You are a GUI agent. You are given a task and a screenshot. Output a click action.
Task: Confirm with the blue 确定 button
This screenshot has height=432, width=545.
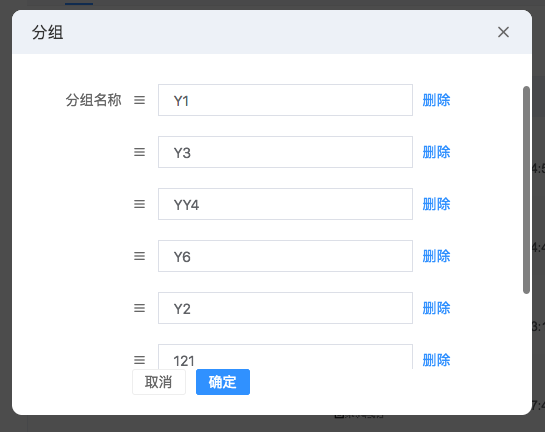223,382
